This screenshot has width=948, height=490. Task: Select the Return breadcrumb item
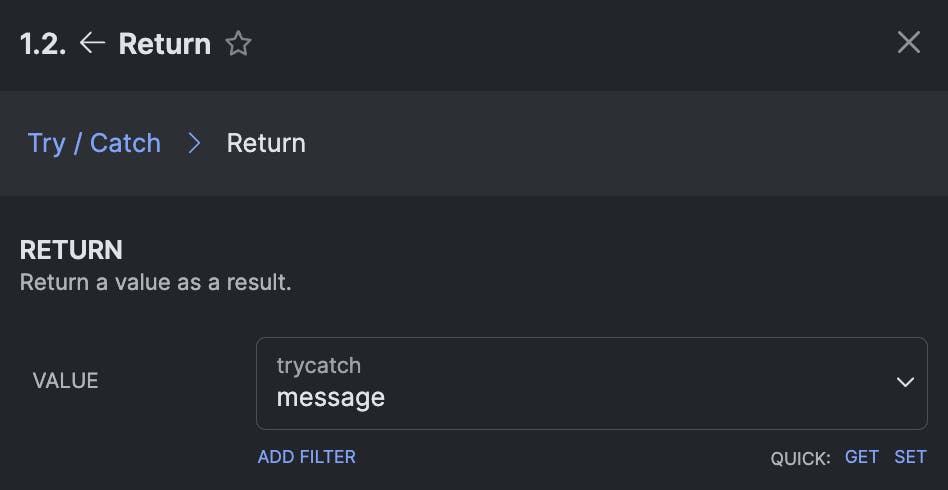(x=266, y=143)
